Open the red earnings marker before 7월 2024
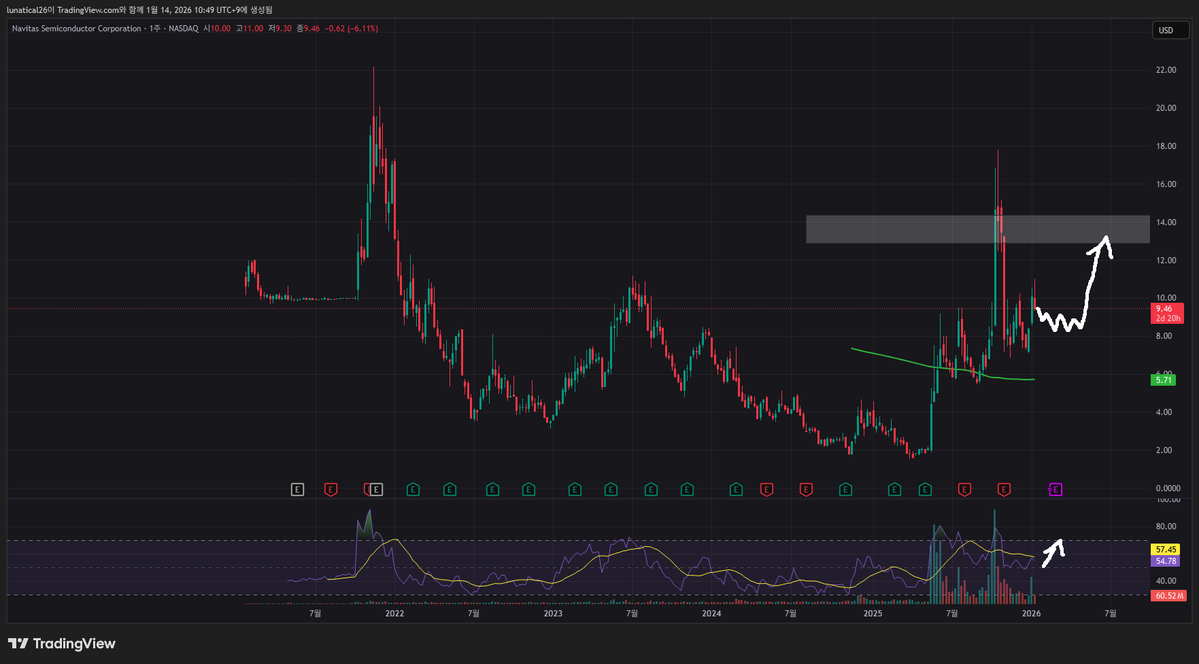The width and height of the screenshot is (1199, 664). 766,490
